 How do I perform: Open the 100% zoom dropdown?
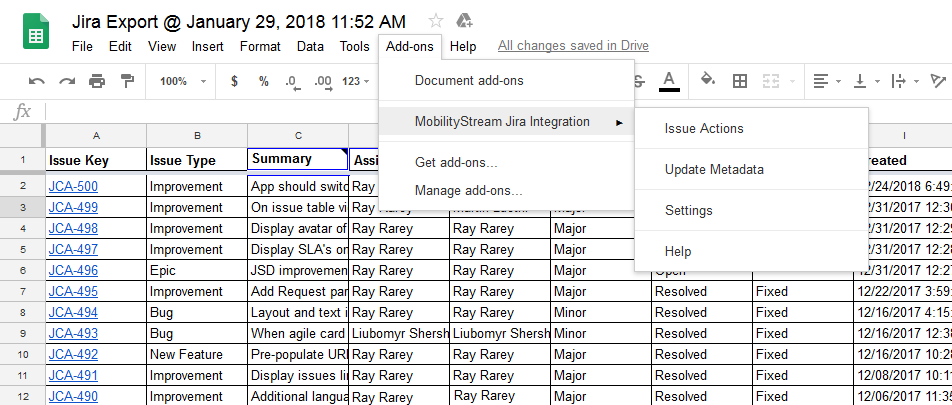point(182,81)
